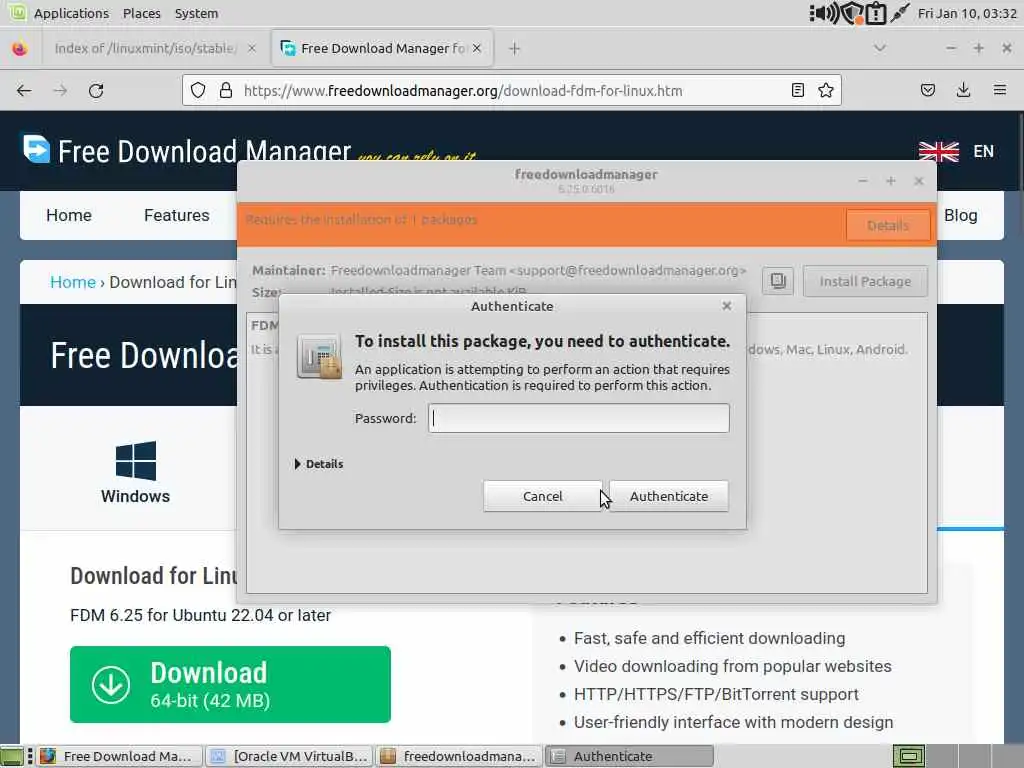Open the Blog nav item
1024x768 pixels.
point(961,216)
